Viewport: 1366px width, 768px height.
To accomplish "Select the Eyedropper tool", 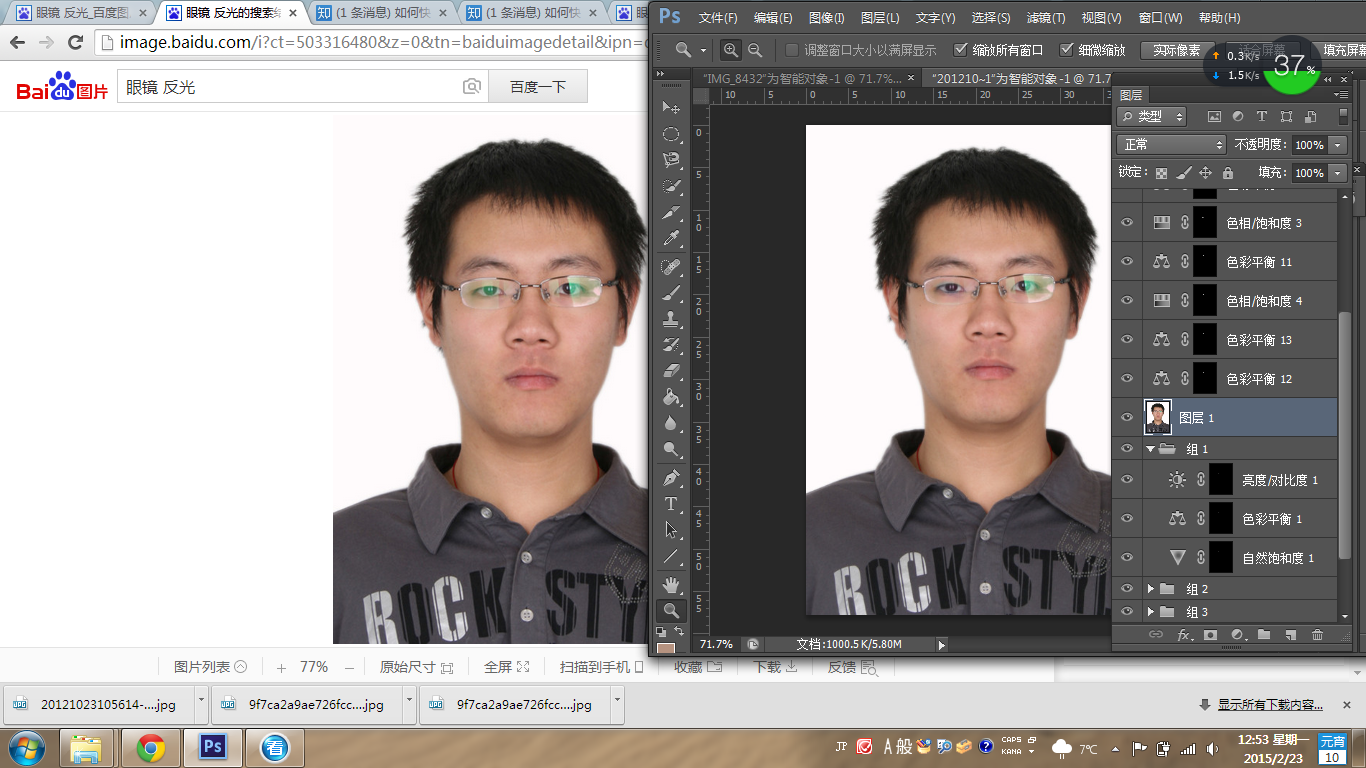I will coord(671,238).
